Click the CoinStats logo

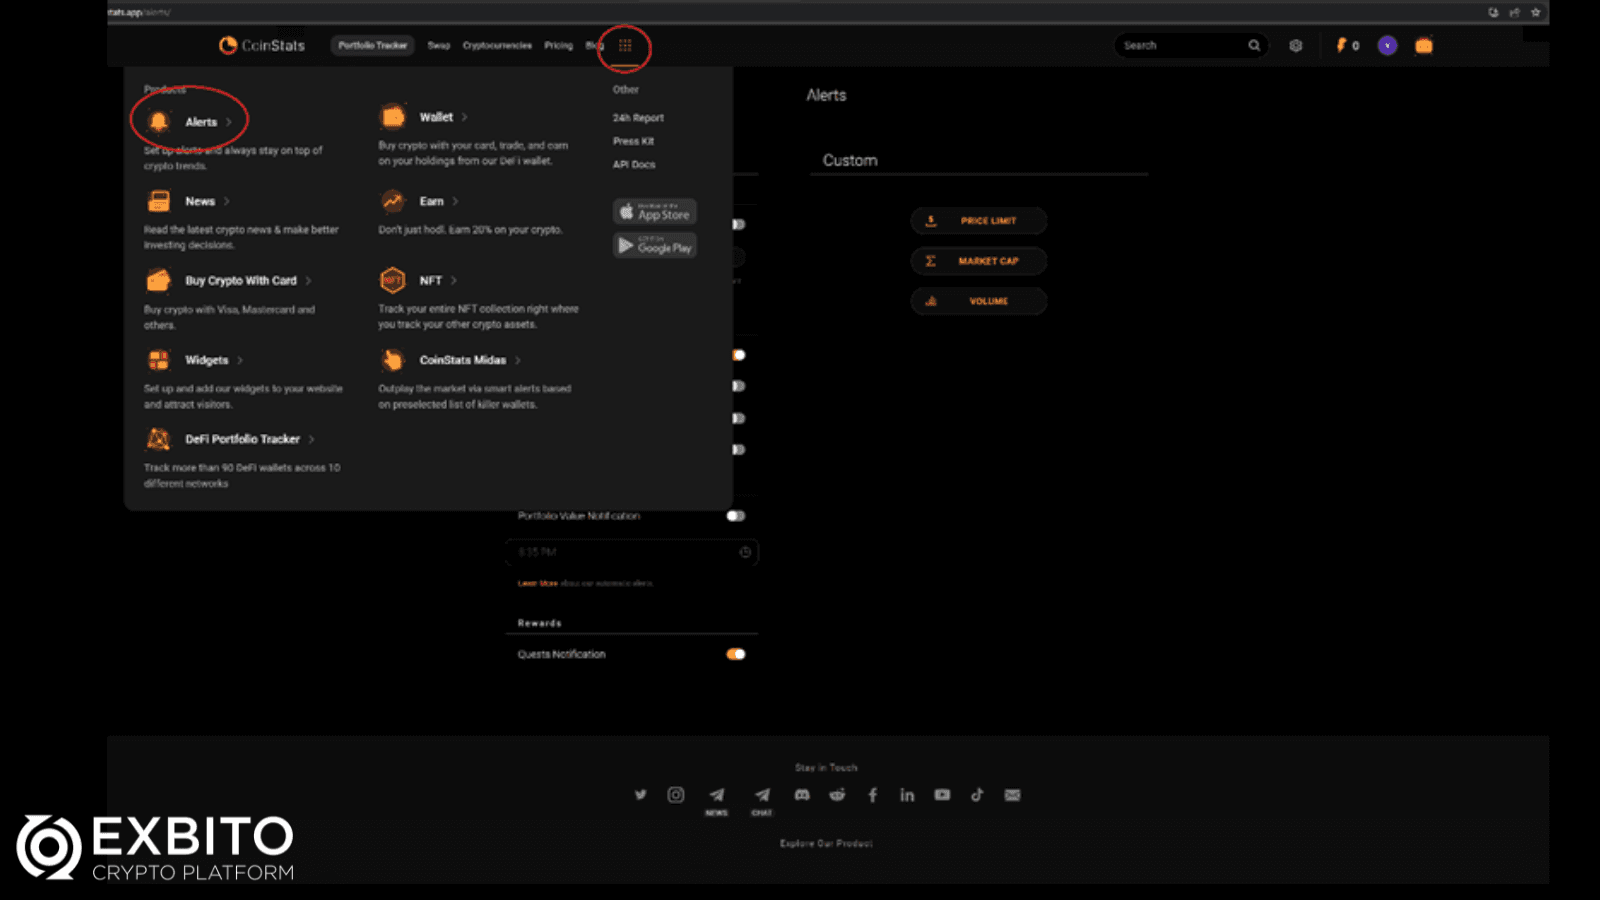(262, 45)
